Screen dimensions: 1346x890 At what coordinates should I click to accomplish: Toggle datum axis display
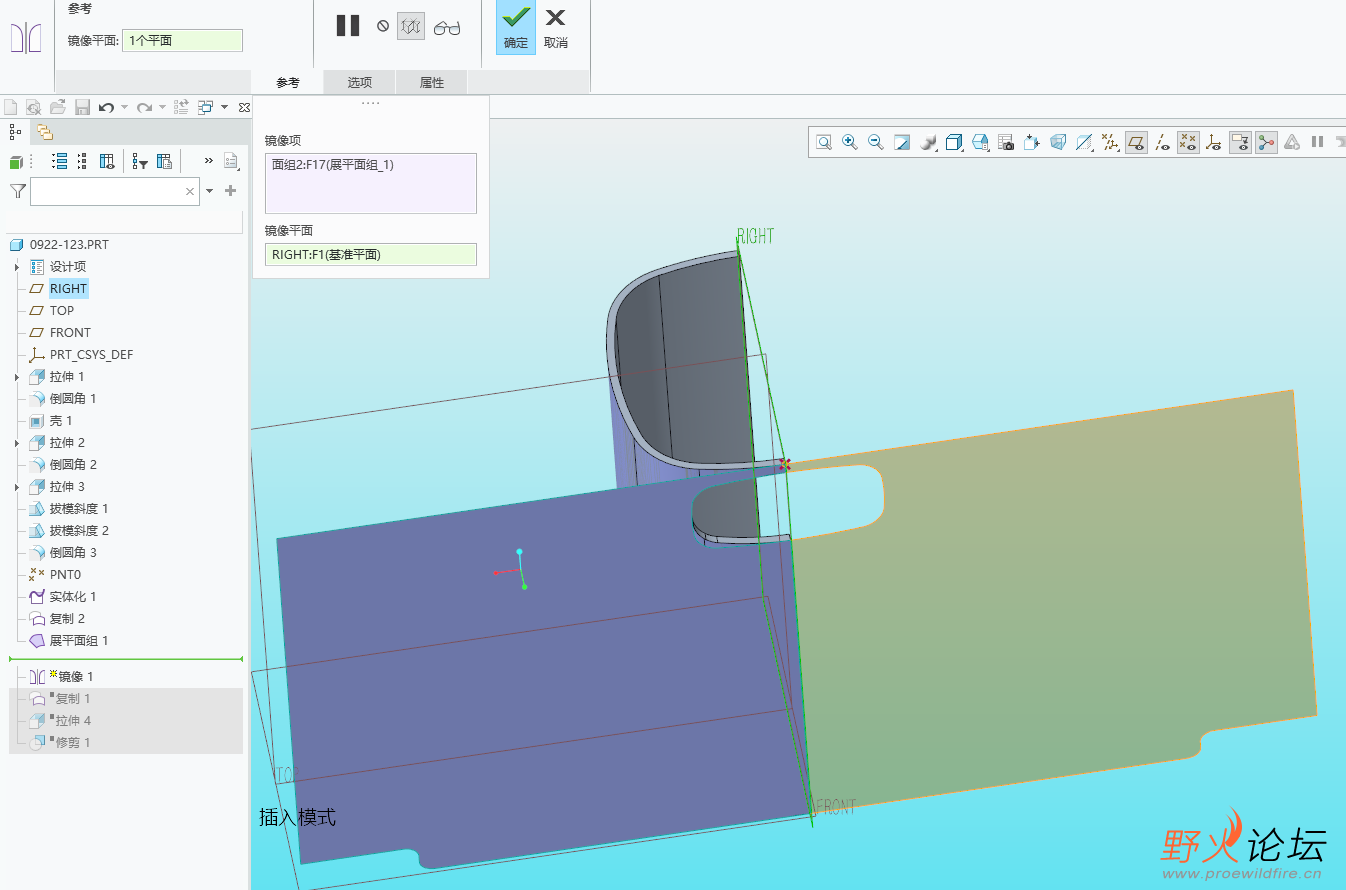1162,143
